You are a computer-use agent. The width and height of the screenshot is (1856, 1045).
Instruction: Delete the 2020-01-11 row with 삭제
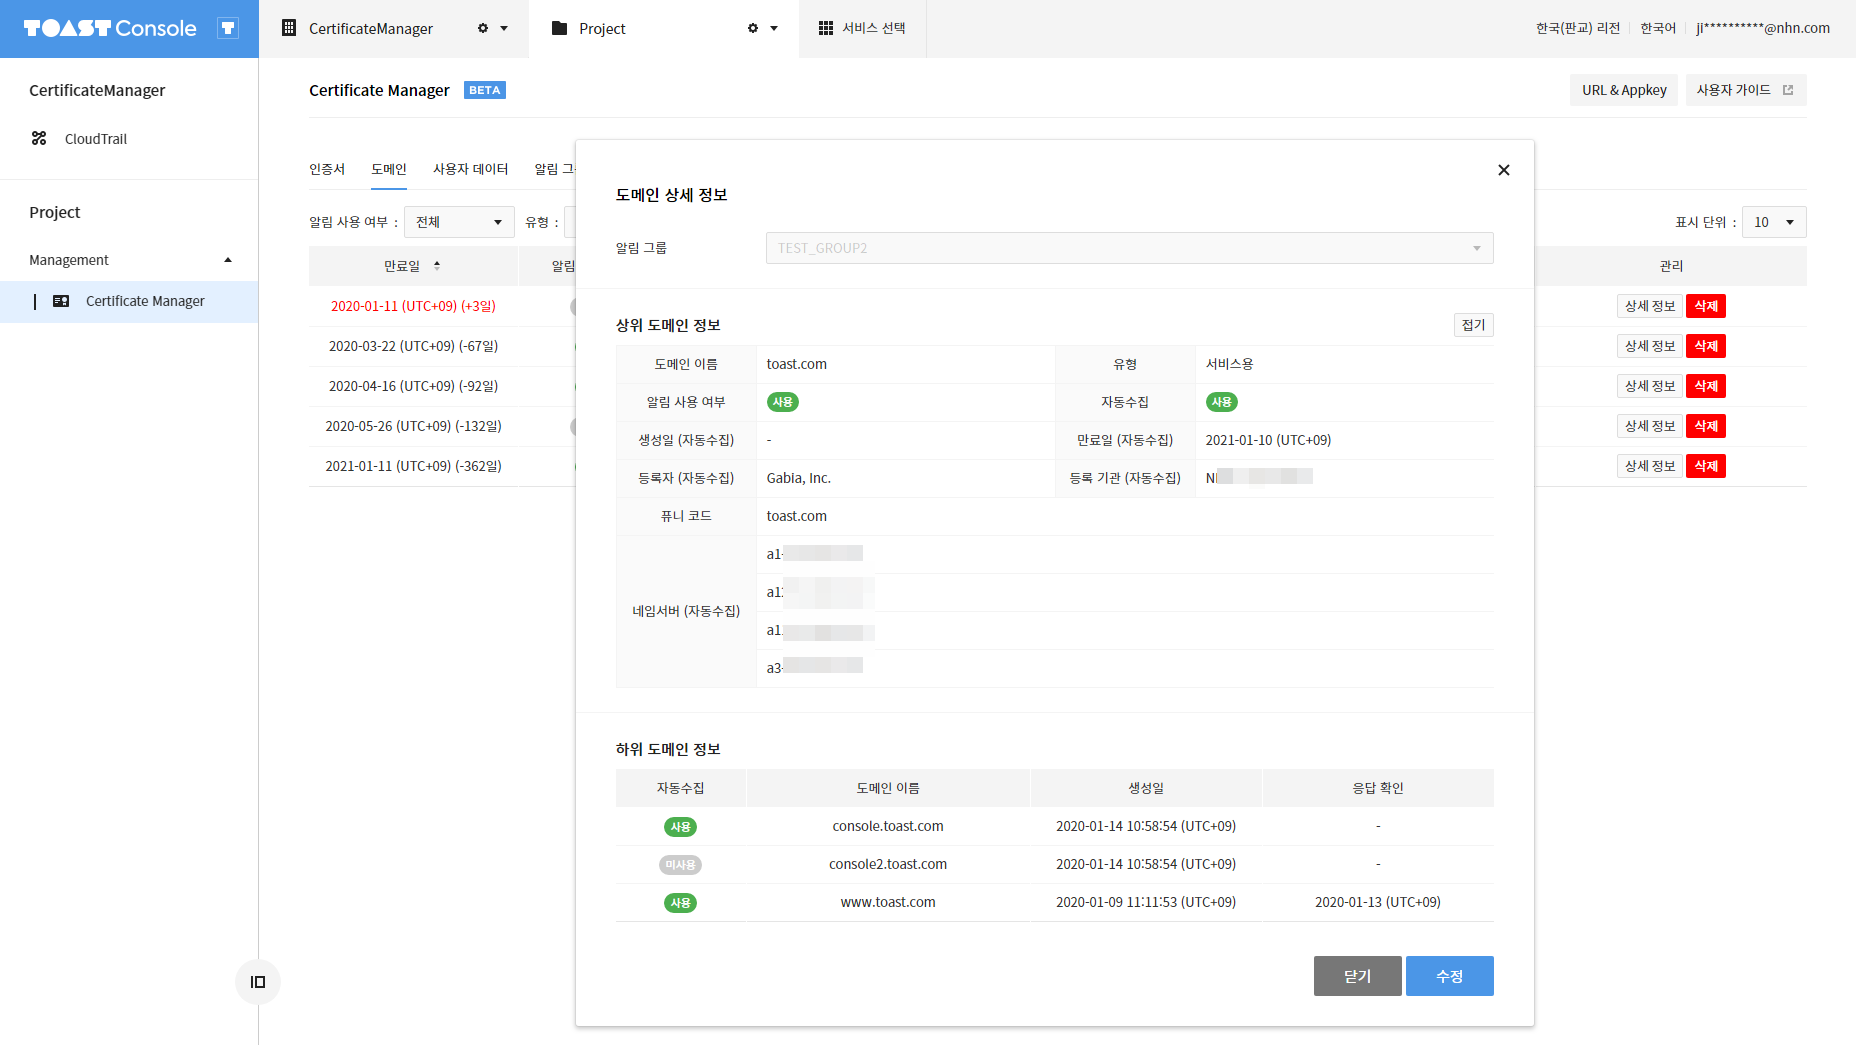(1706, 306)
